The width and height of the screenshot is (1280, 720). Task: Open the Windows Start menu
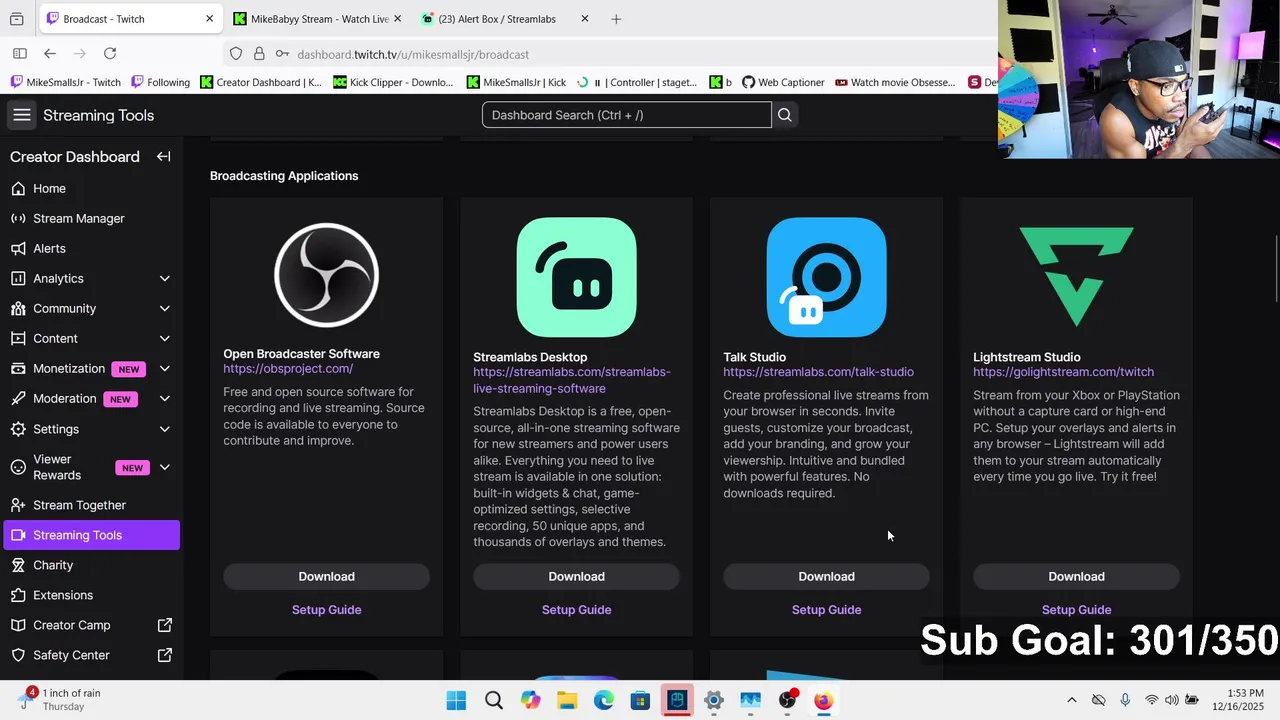pyautogui.click(x=456, y=701)
